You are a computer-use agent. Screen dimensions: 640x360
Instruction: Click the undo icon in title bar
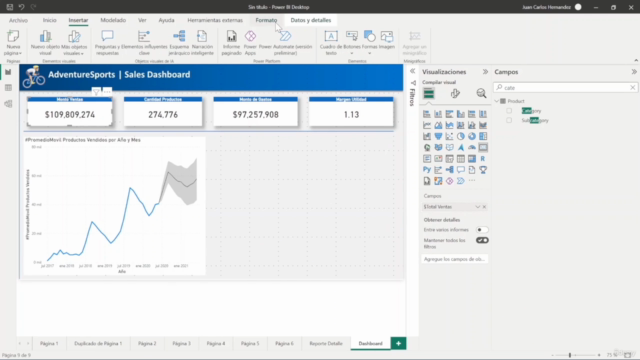(22, 7)
